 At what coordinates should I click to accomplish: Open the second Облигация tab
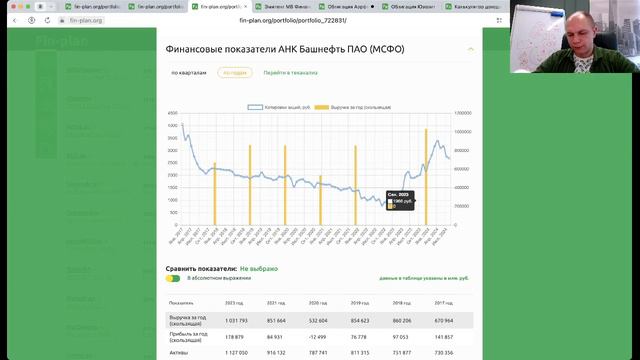409,7
